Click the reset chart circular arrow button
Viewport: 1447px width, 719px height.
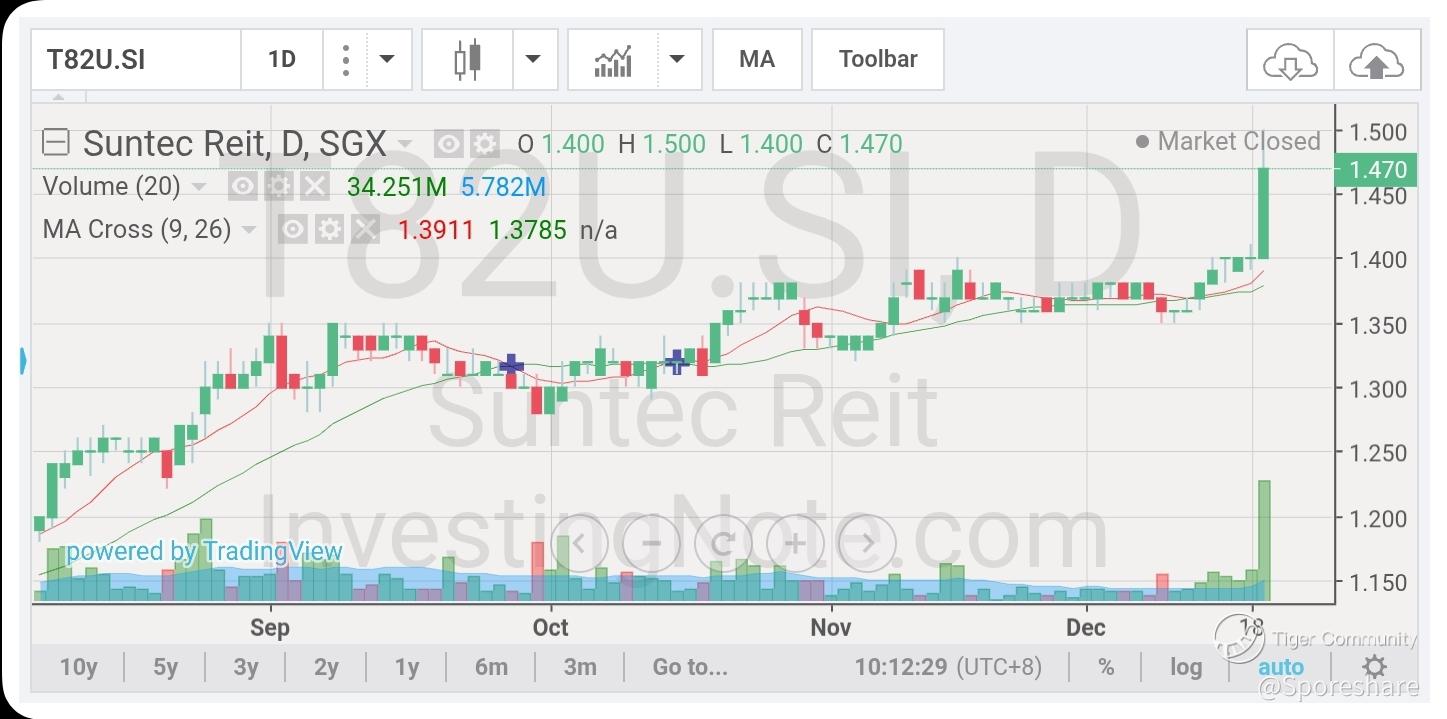click(x=722, y=543)
